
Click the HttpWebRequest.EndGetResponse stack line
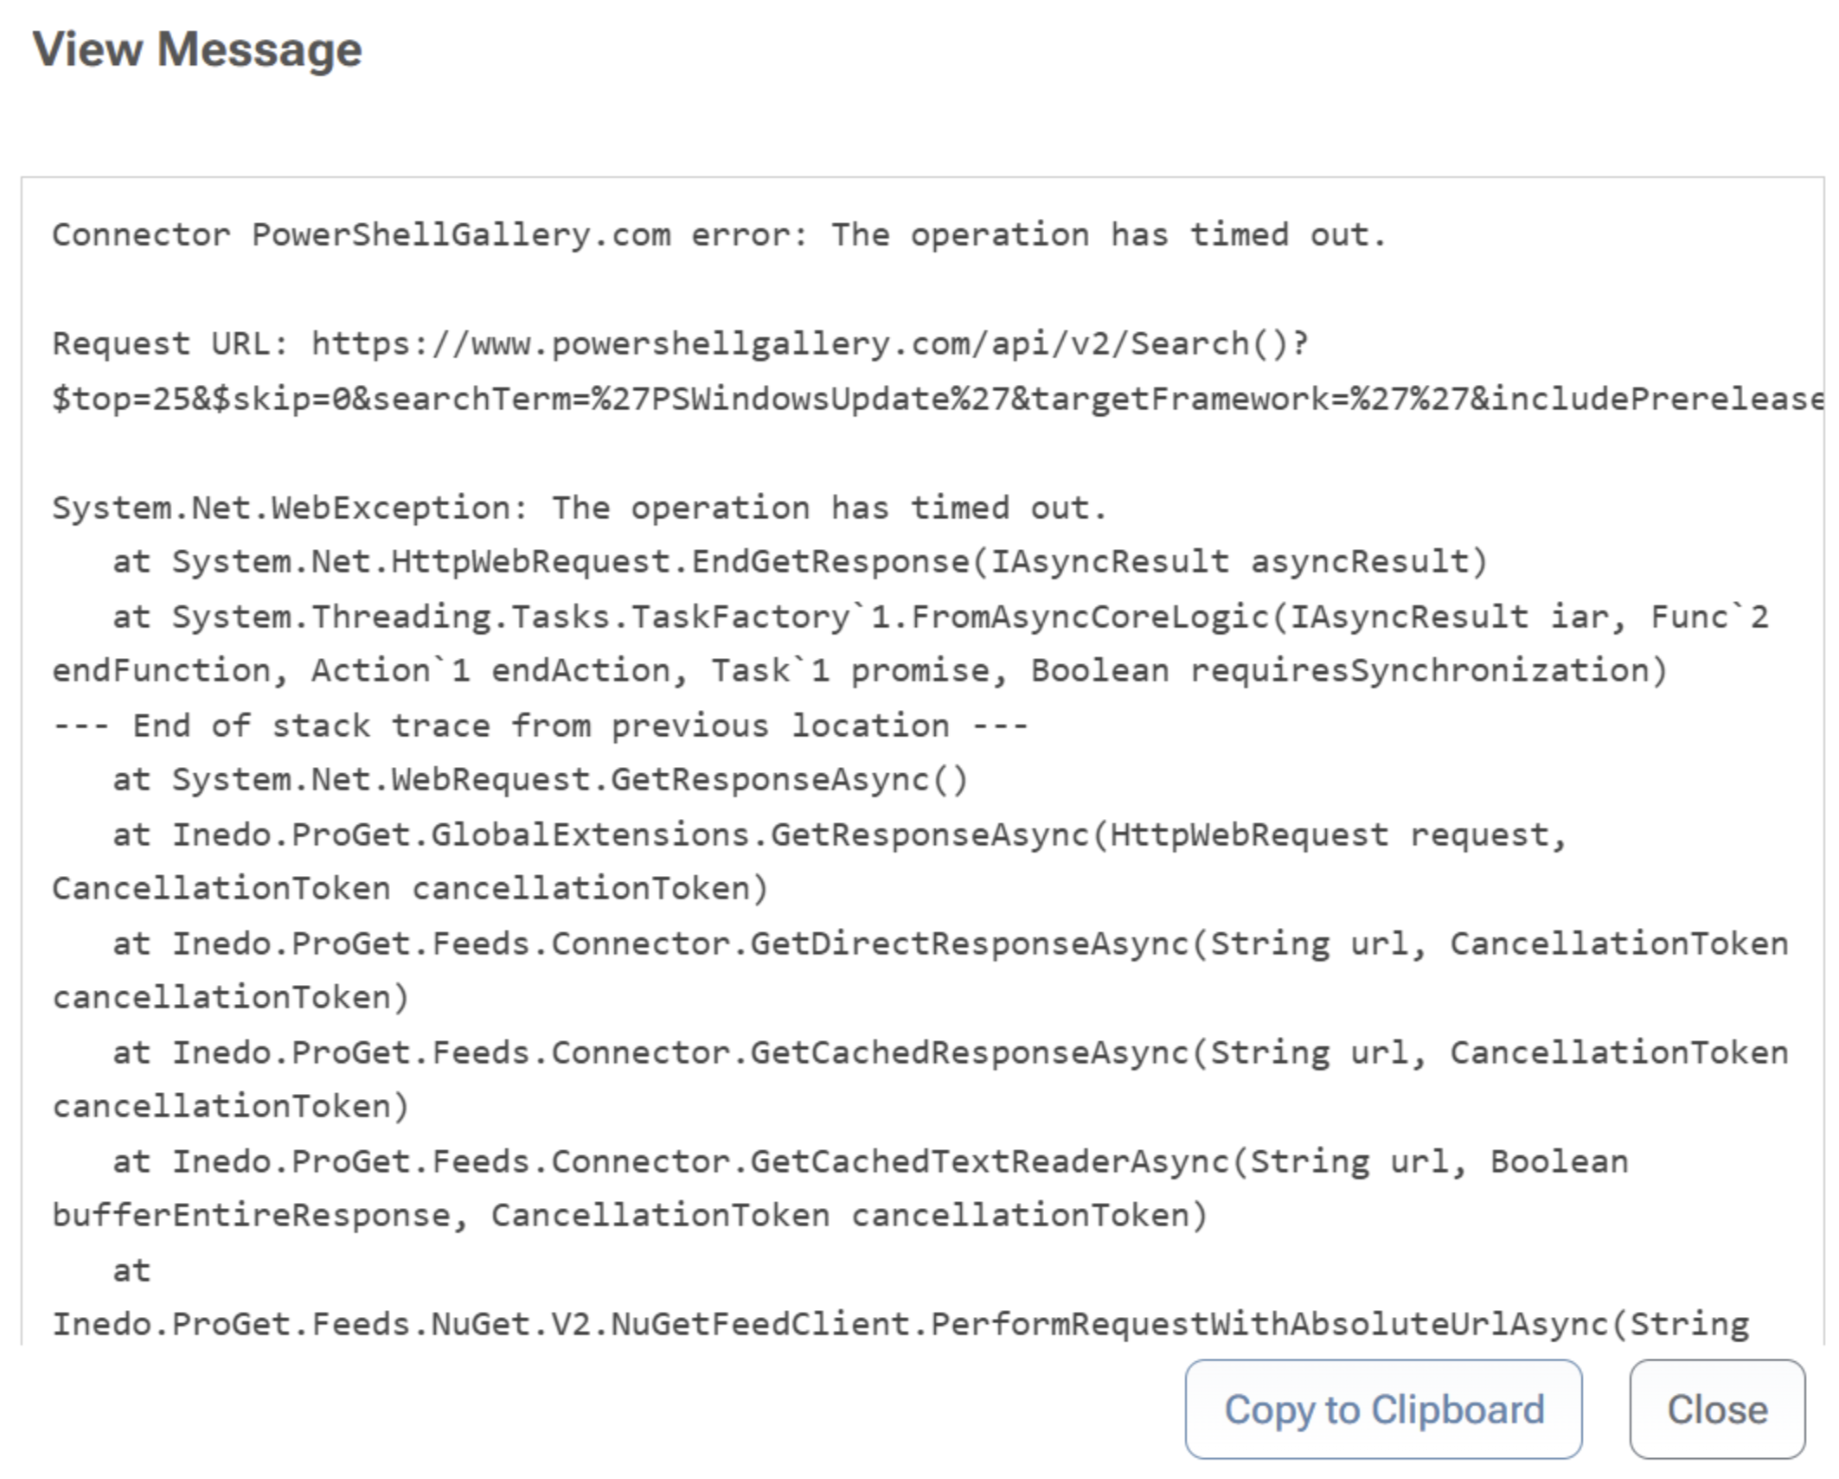800,562
